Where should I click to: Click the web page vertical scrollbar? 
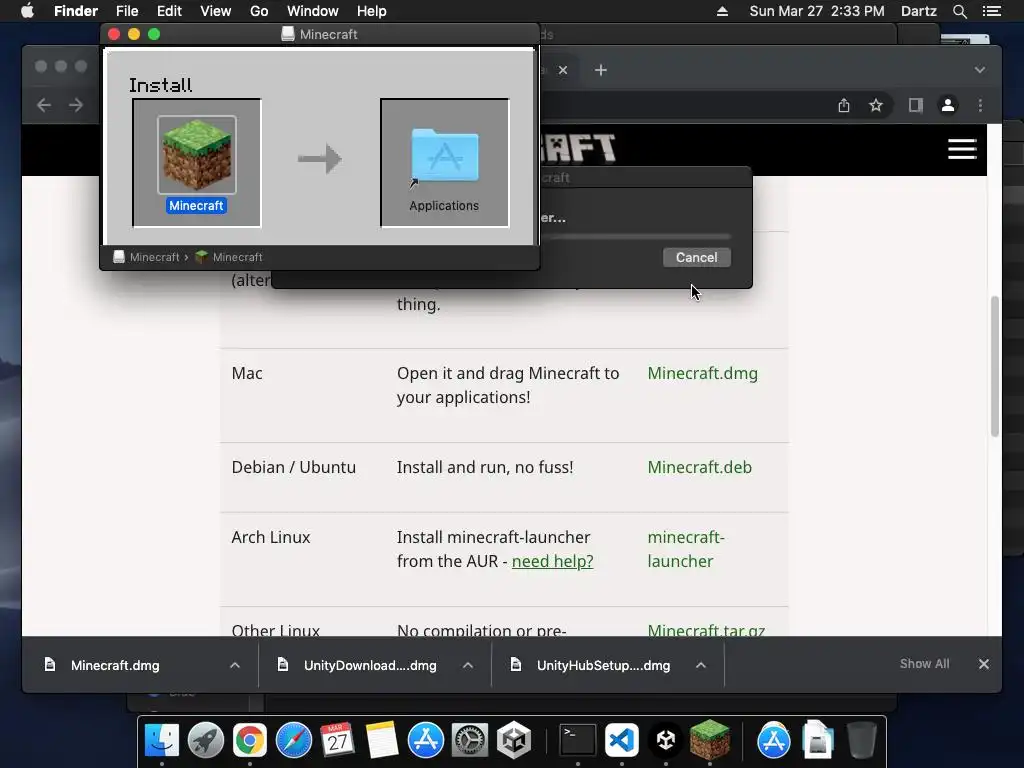995,366
